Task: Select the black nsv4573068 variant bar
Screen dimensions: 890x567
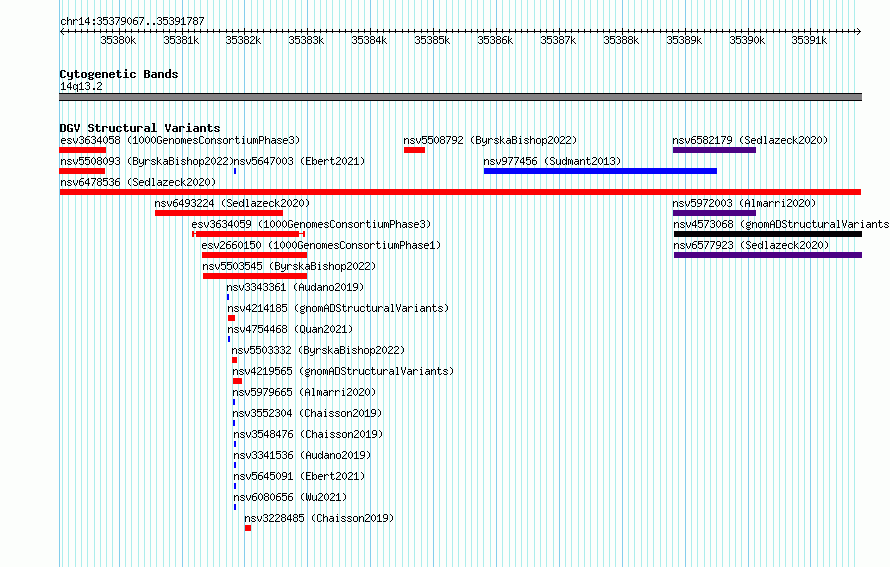Action: coord(767,234)
